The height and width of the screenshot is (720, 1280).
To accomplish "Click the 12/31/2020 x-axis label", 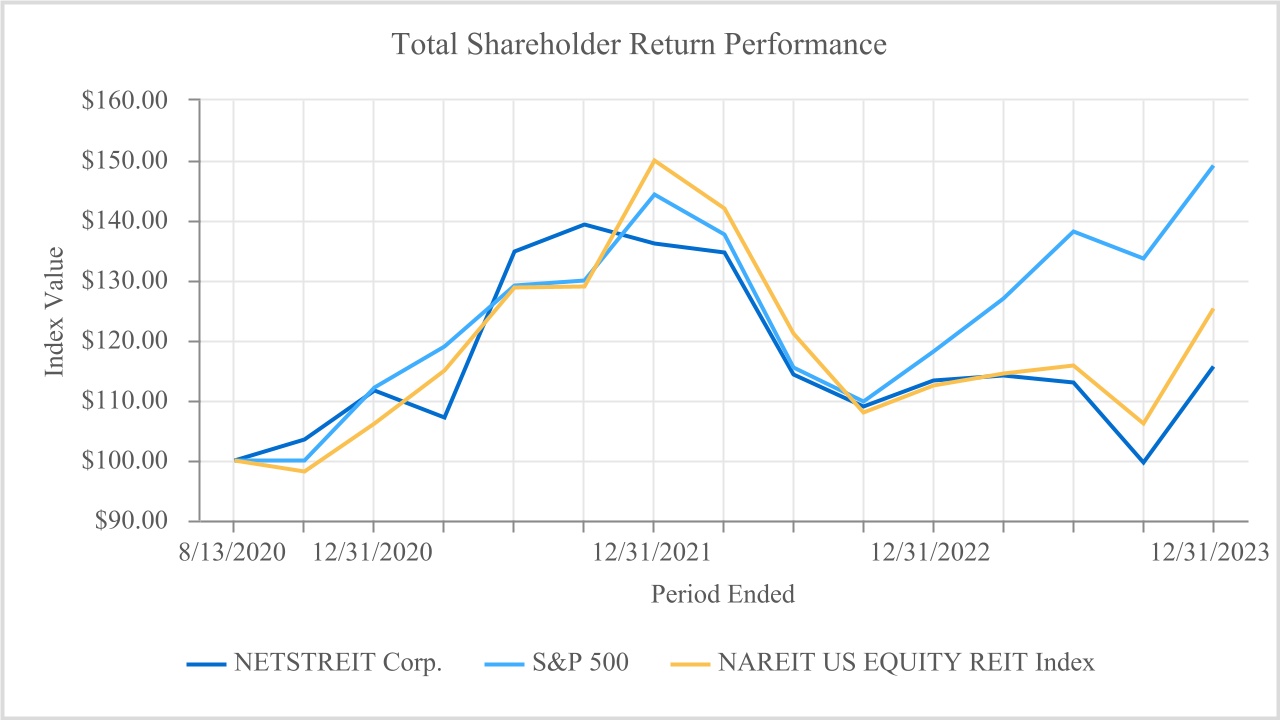I will coord(374,552).
